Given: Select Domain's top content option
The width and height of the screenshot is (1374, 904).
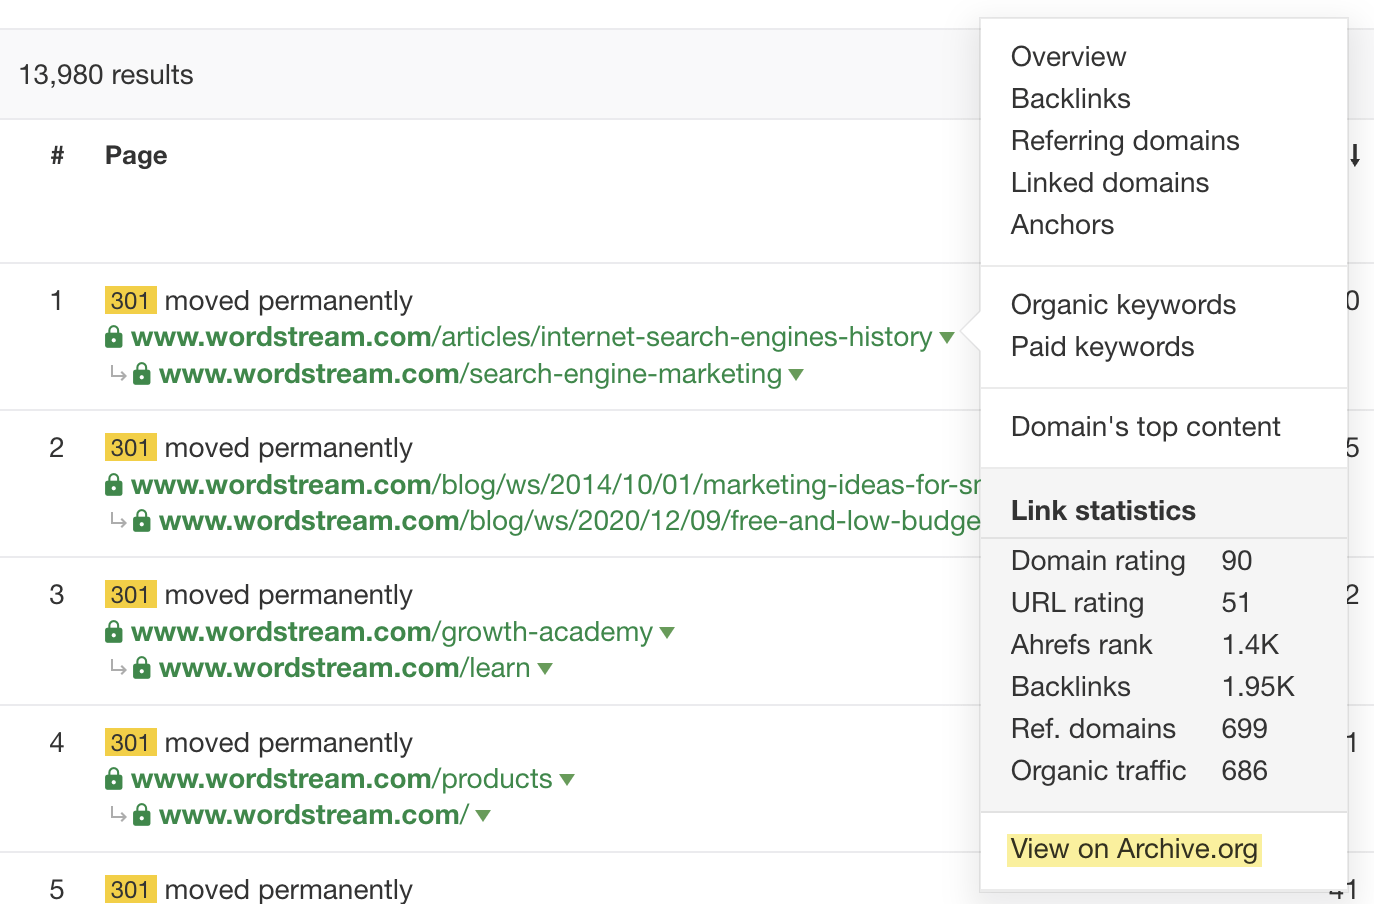Looking at the screenshot, I should pyautogui.click(x=1145, y=427).
